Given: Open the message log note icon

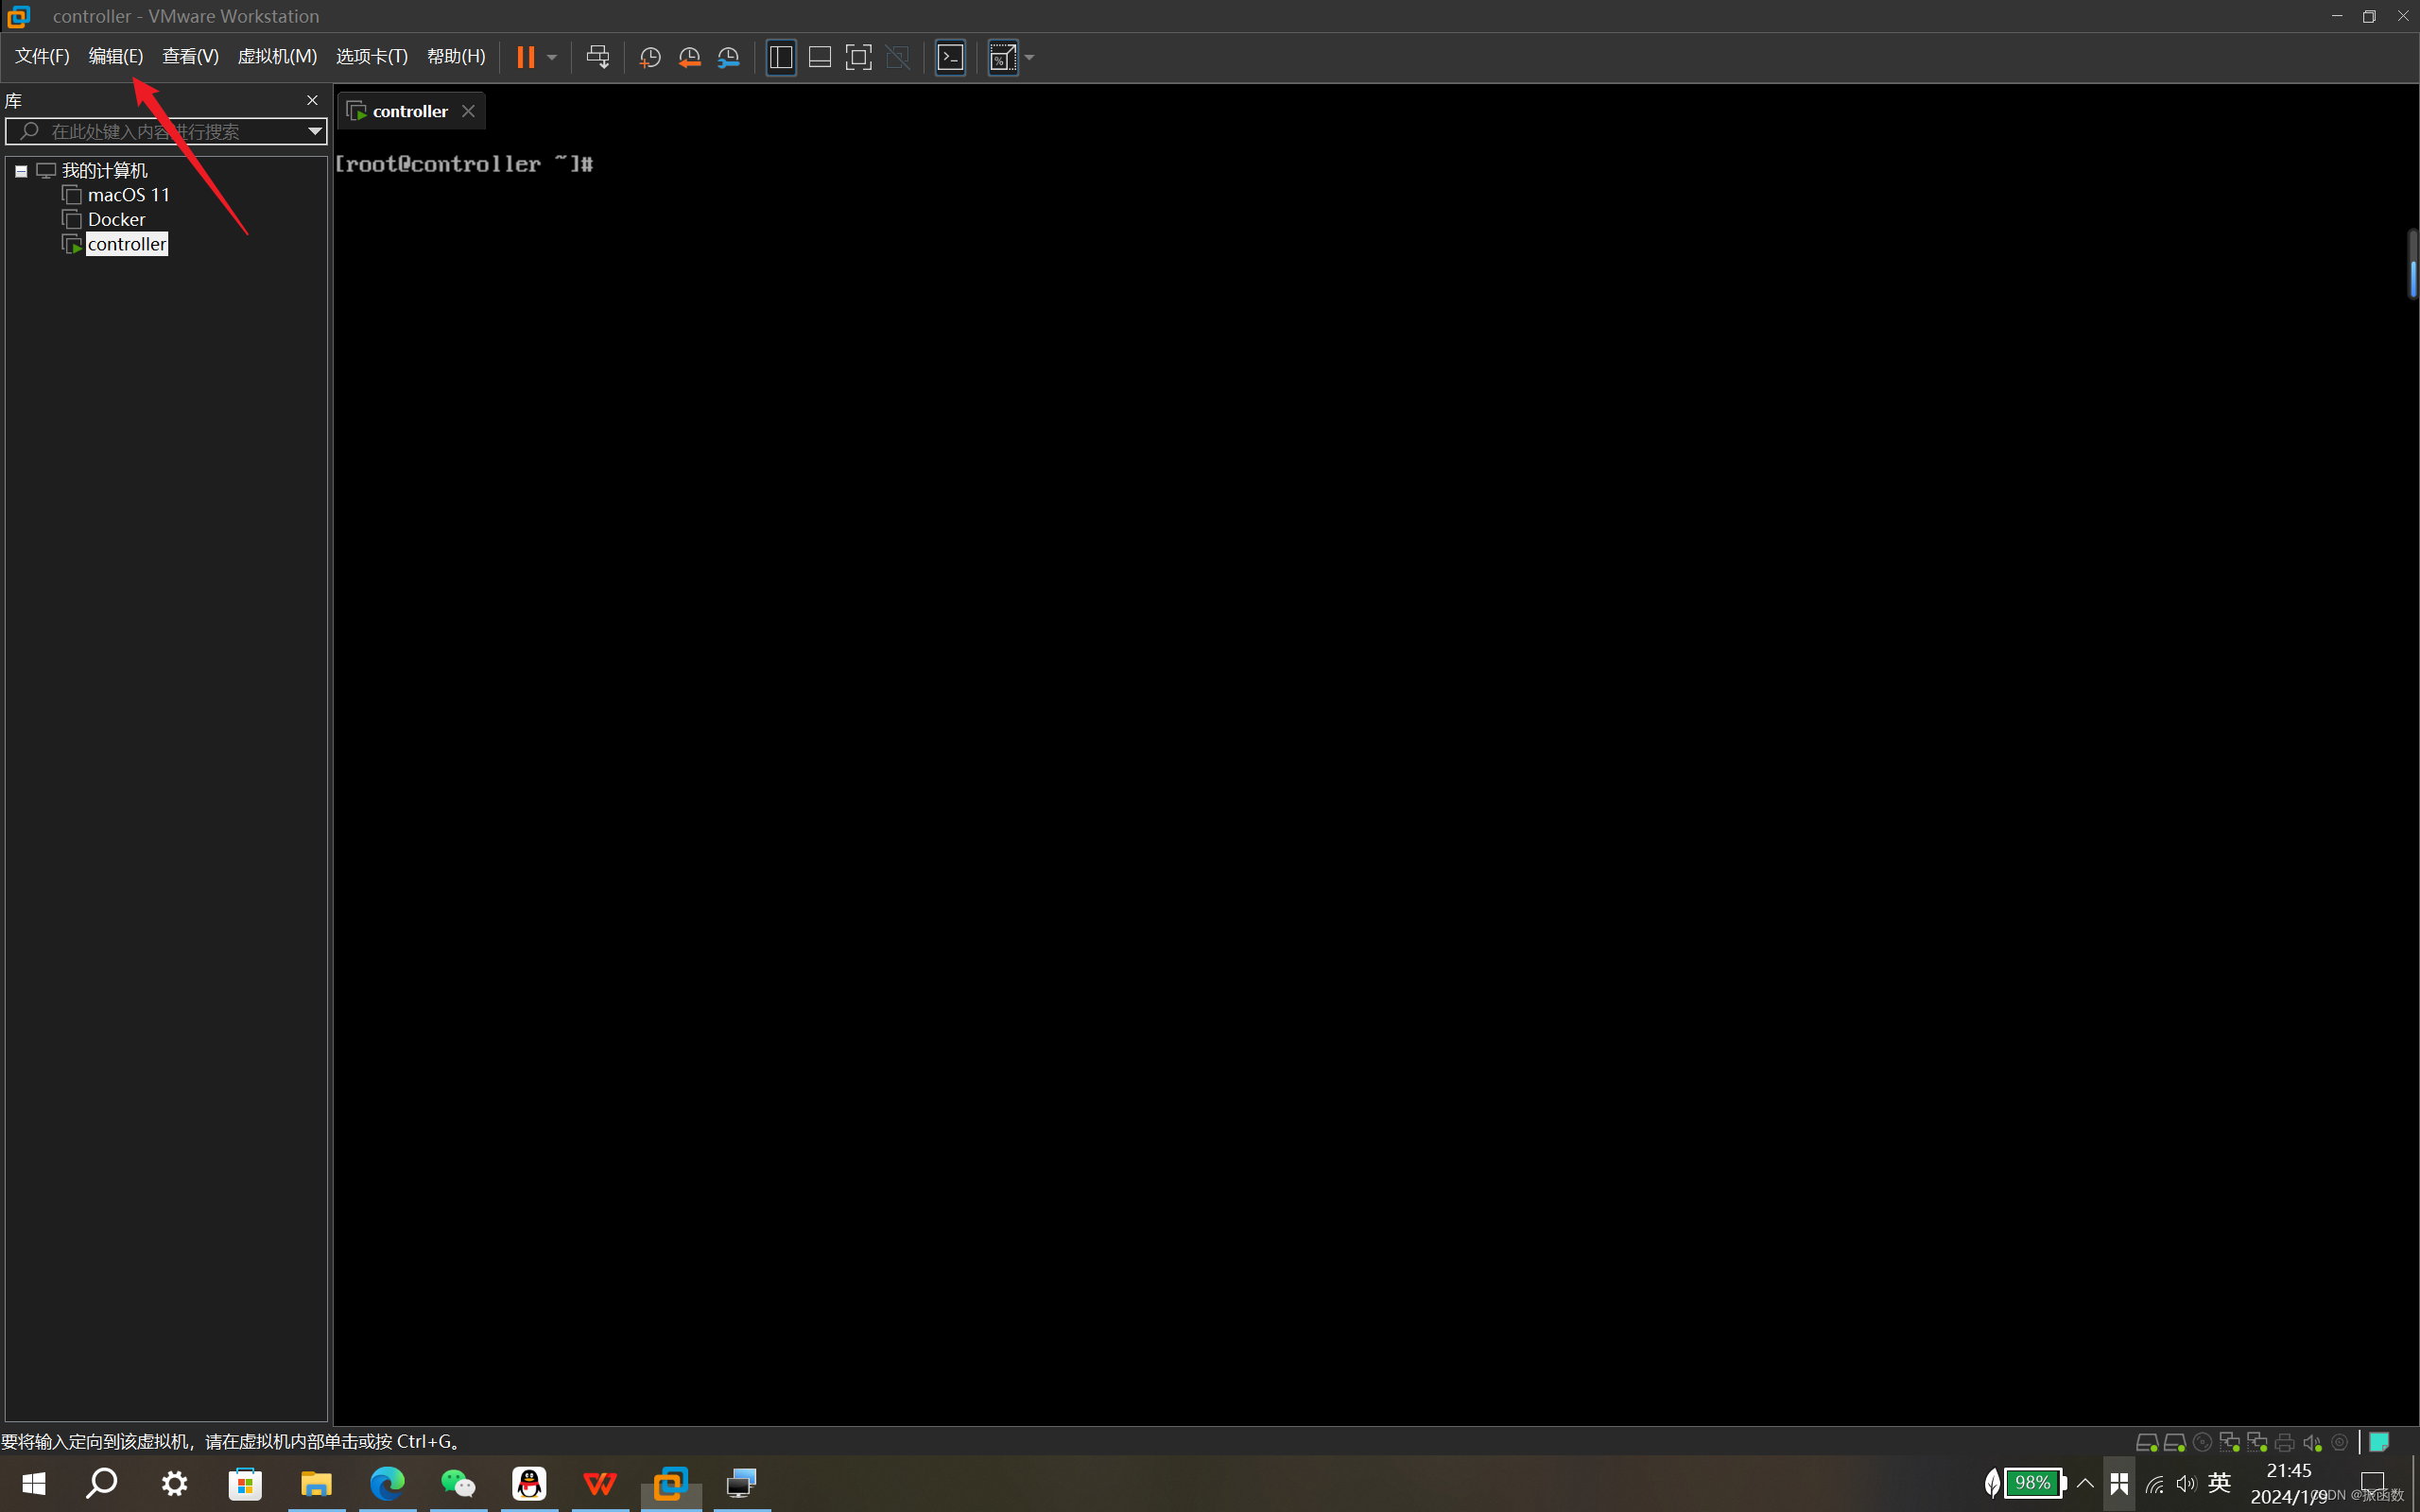Looking at the screenshot, I should pyautogui.click(x=2380, y=1442).
